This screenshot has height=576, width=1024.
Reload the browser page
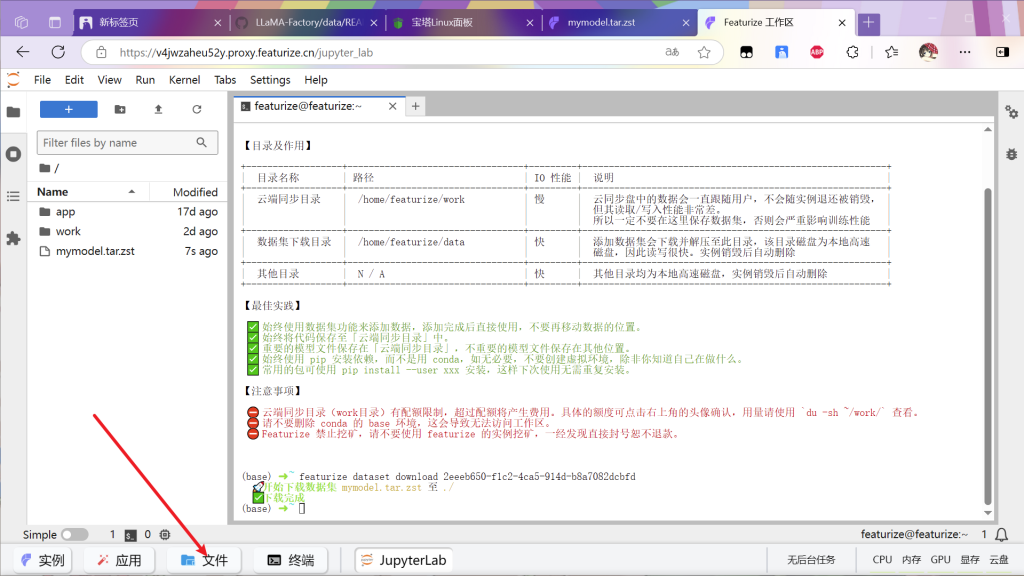coord(58,52)
